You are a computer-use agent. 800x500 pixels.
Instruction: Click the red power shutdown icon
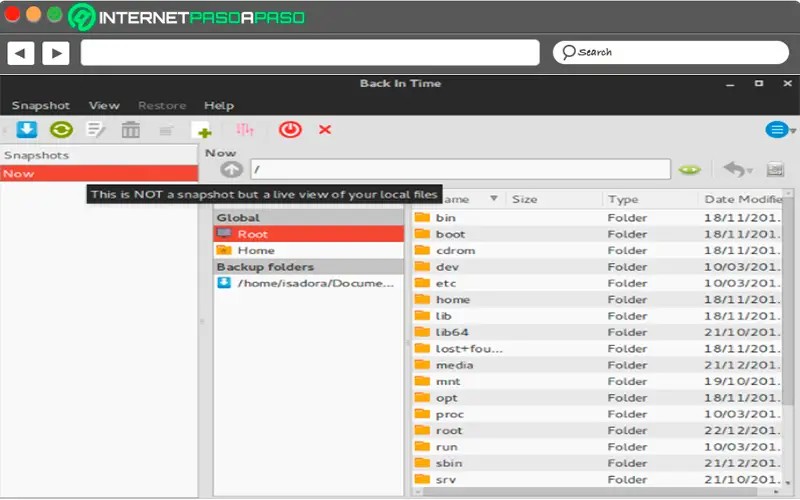pos(290,130)
